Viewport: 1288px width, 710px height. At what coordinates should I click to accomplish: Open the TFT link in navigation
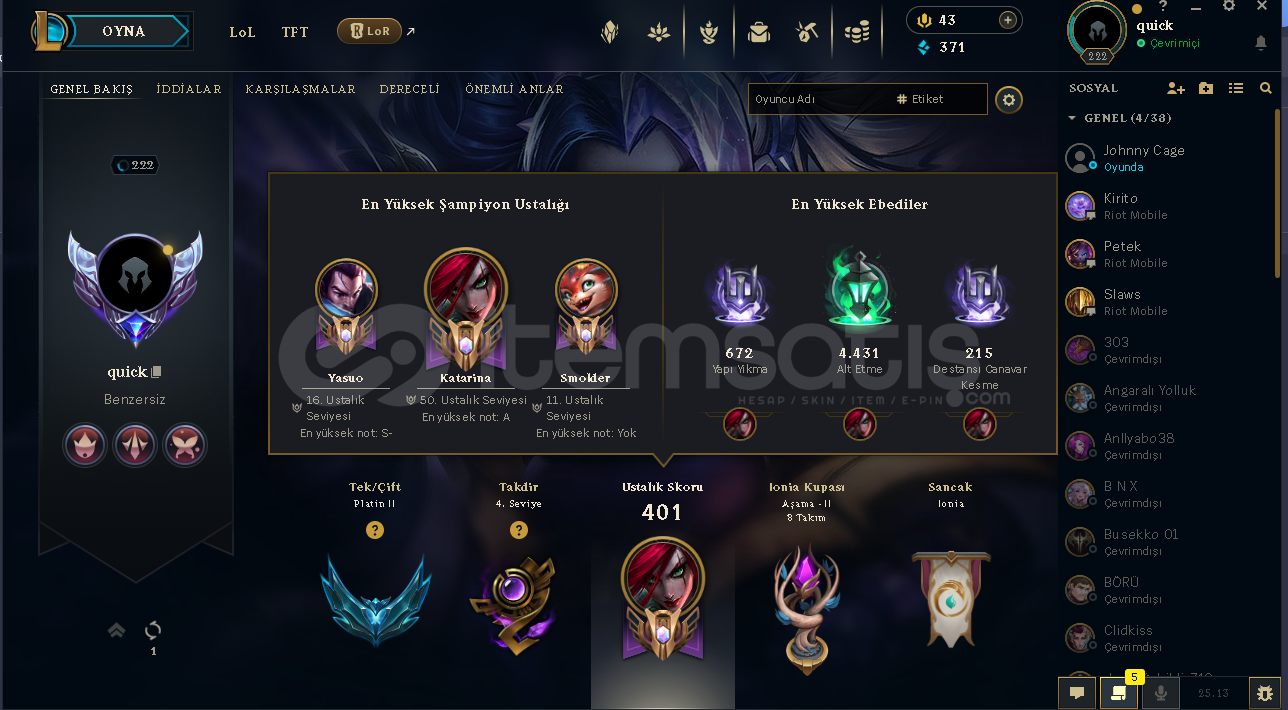tap(295, 32)
